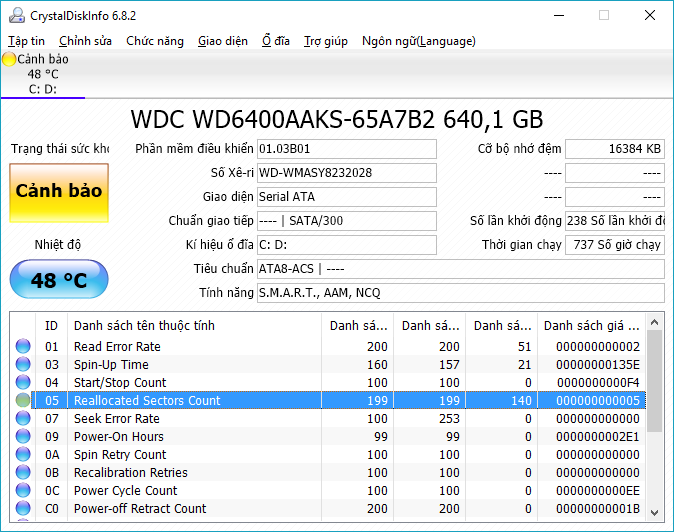Click worst value 253 in Seek Error Rate row
This screenshot has height=532, width=674.
[x=449, y=419]
